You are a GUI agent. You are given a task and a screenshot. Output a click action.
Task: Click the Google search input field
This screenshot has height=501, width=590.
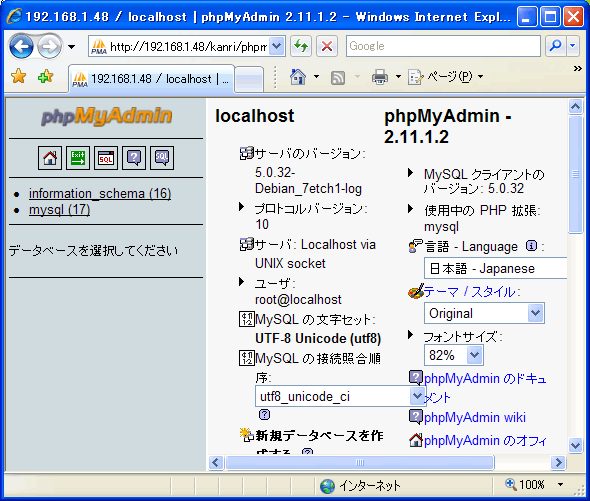(443, 46)
